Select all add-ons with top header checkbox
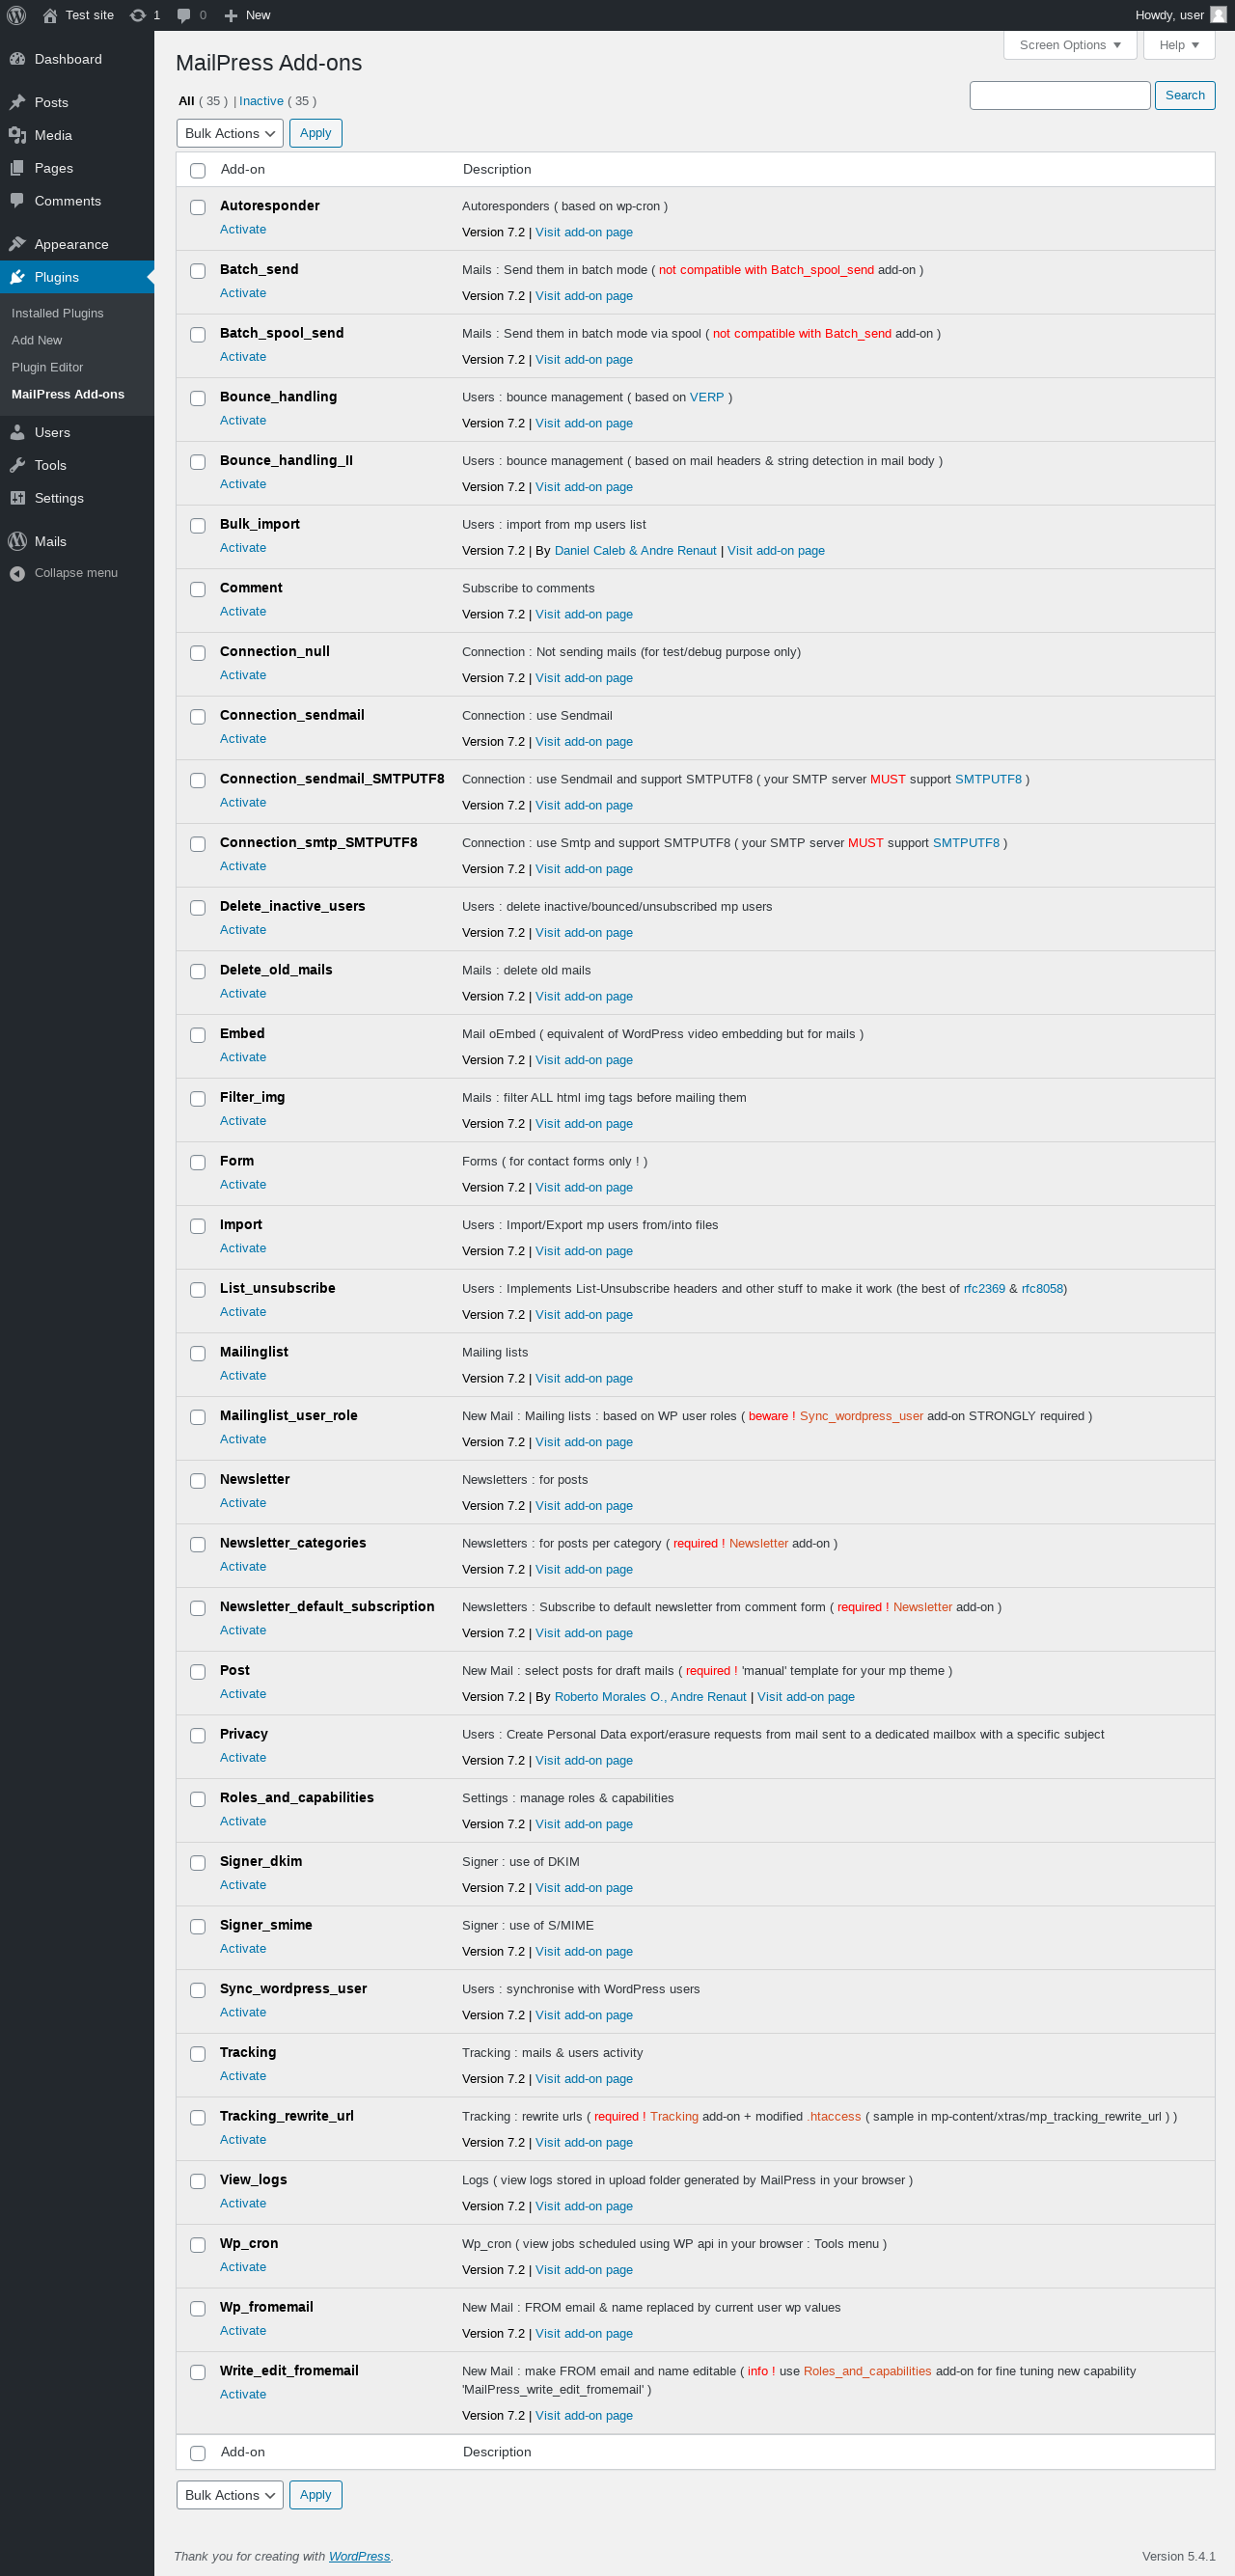The height and width of the screenshot is (2576, 1235). [198, 170]
